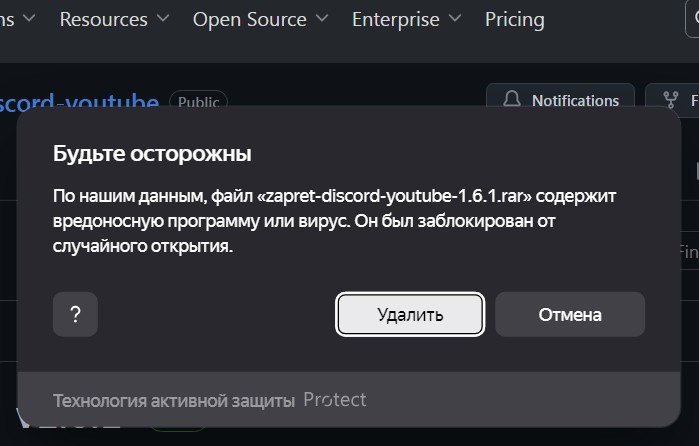Expand the Open Source dropdown chevron
This screenshot has height=446, width=699.
(x=322, y=18)
